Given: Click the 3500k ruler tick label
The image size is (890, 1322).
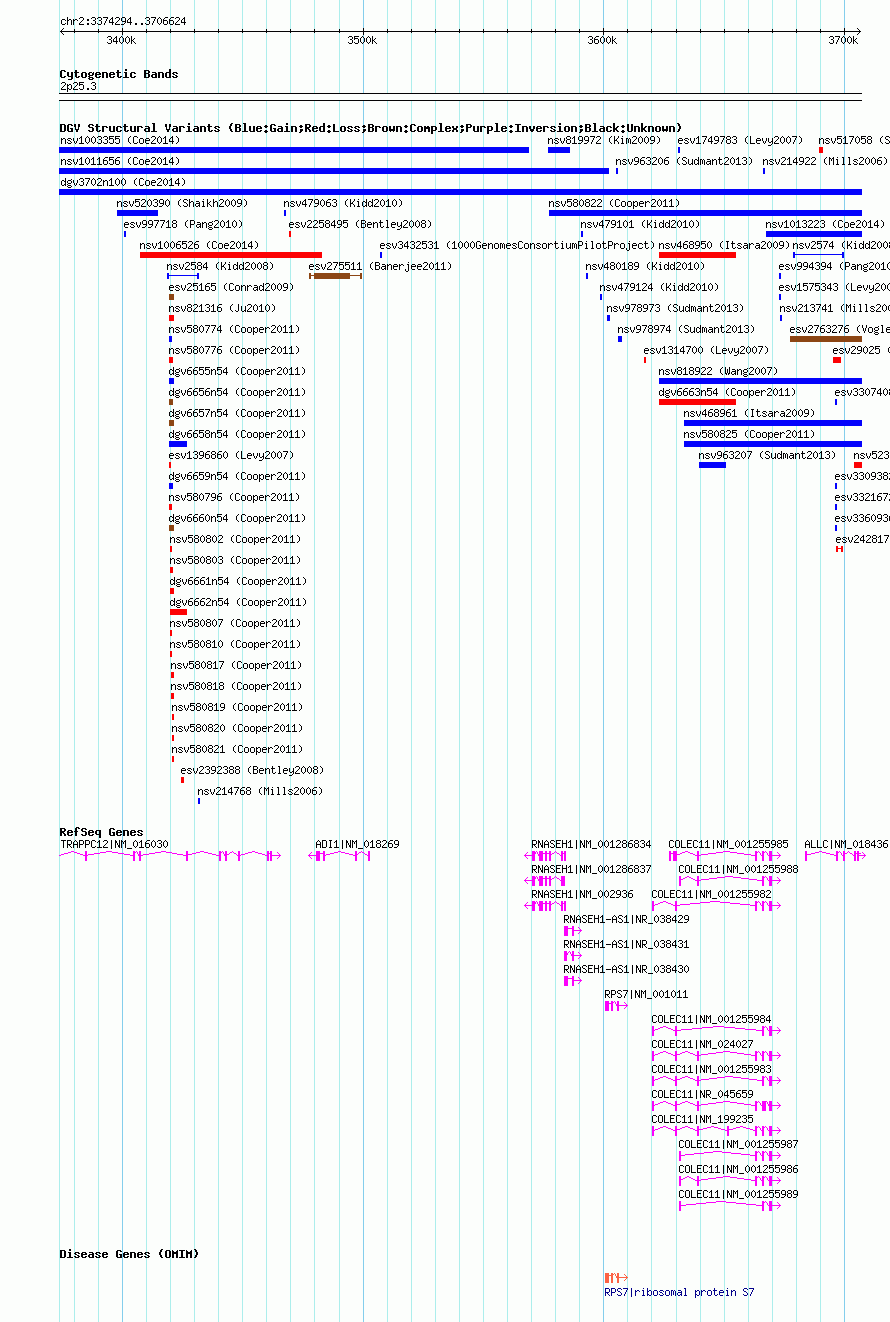Looking at the screenshot, I should (x=362, y=40).
